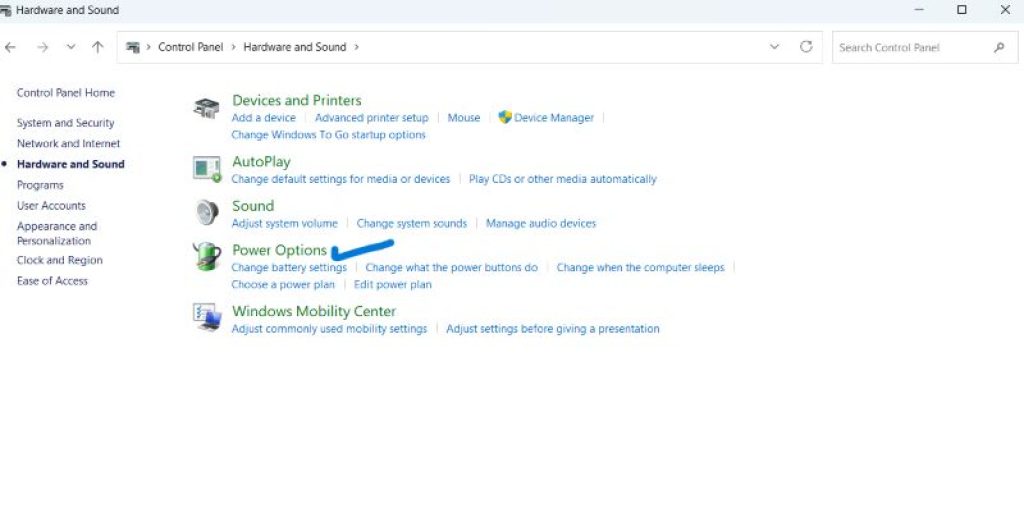Go back with the back arrow
1024x531 pixels.
point(10,47)
